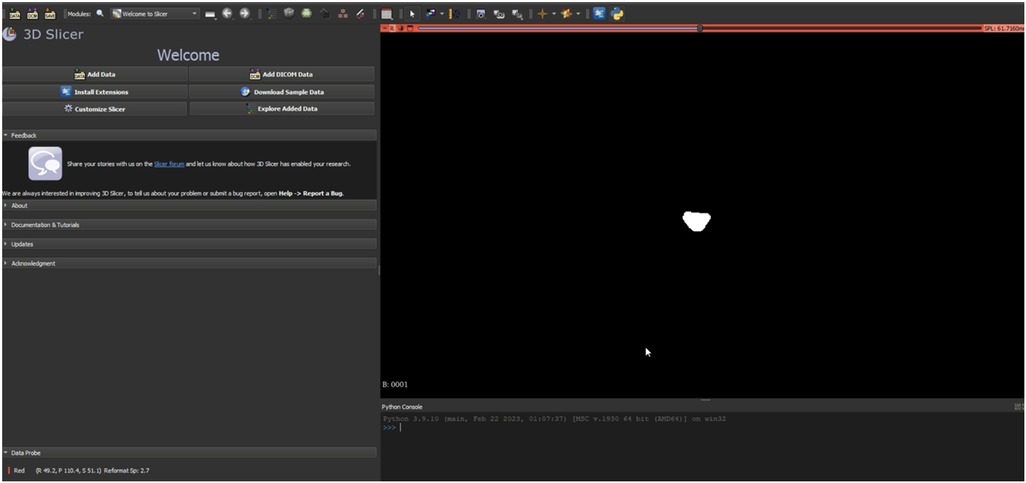
Task: Click the R label in slice controller
Action: pos(392,28)
